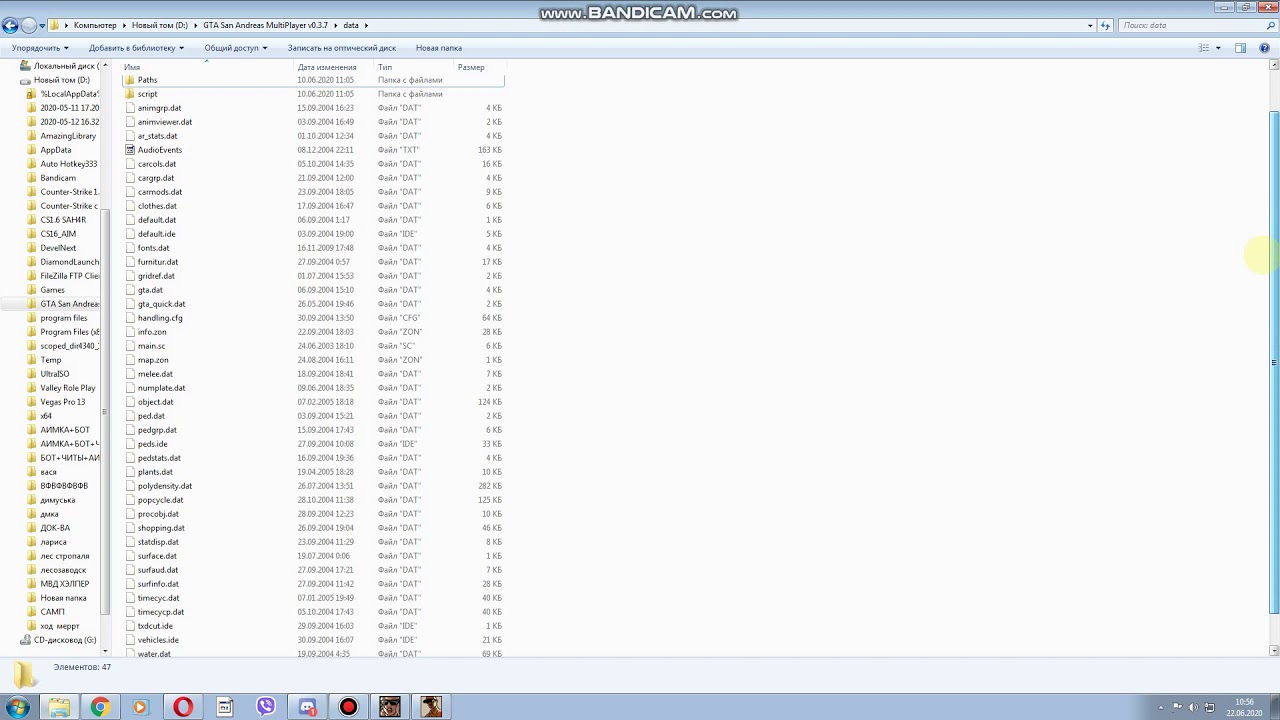Open Google Chrome from the taskbar

pyautogui.click(x=100, y=707)
